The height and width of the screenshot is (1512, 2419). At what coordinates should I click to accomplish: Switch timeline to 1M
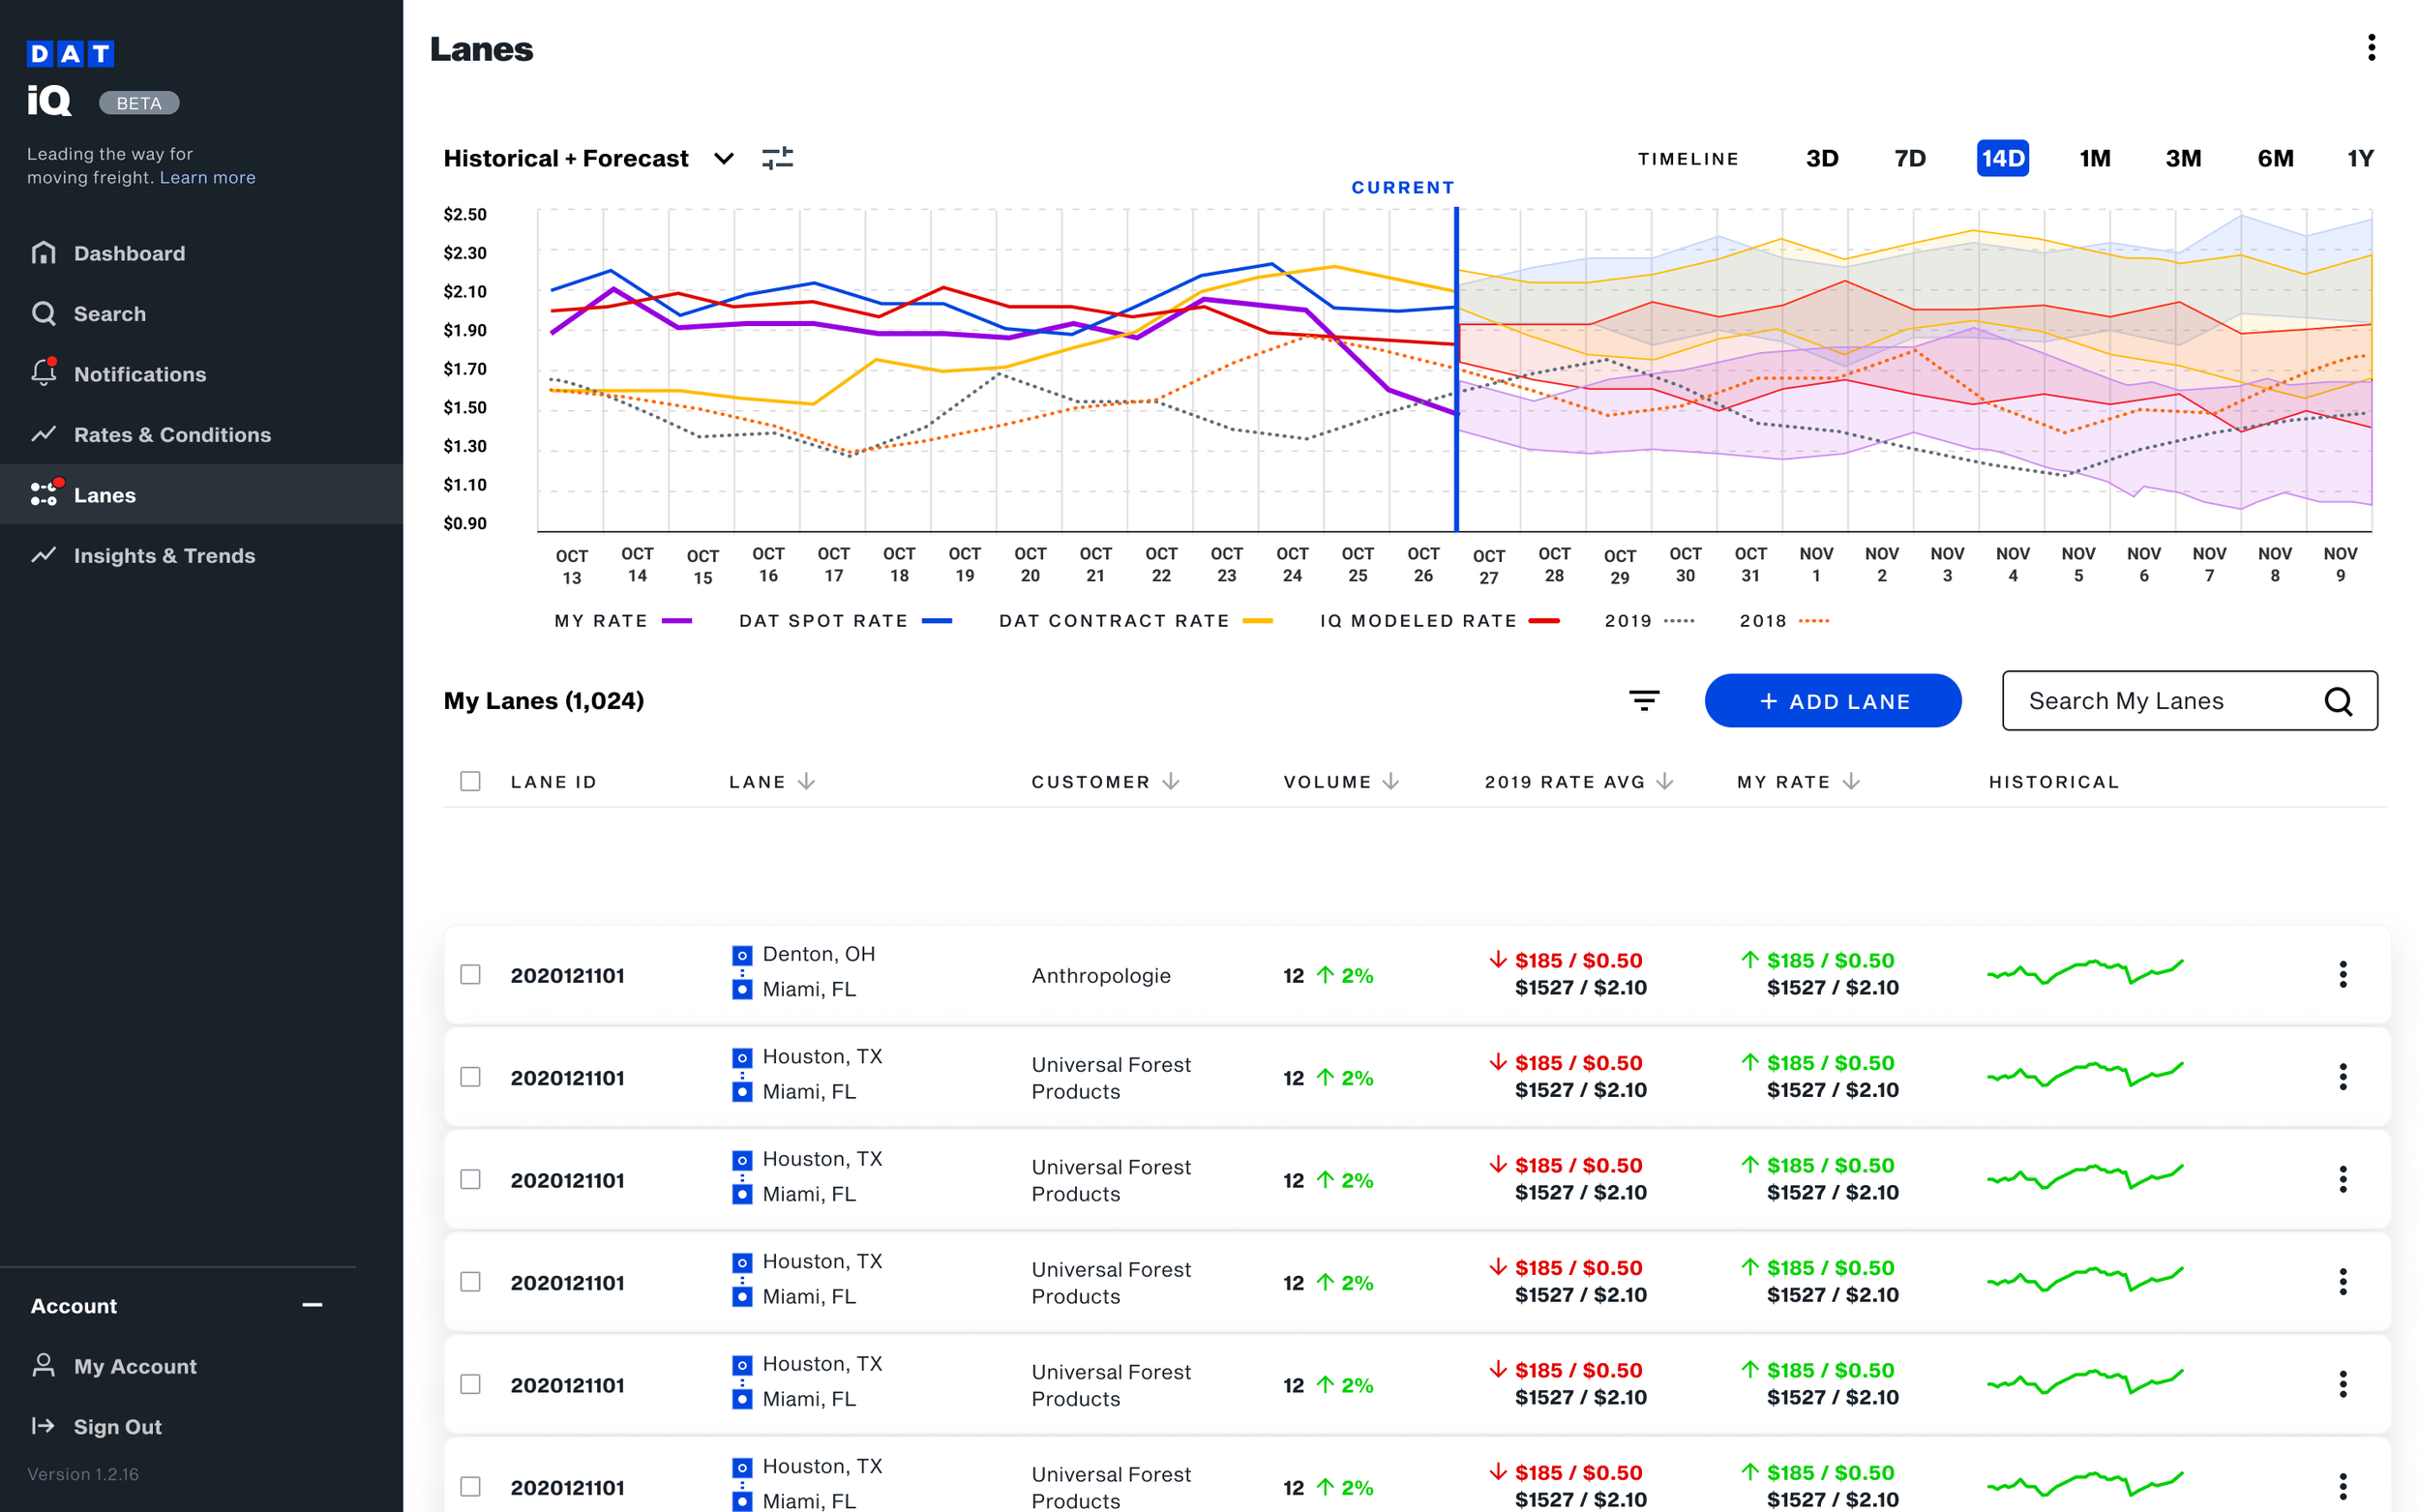click(x=2094, y=158)
